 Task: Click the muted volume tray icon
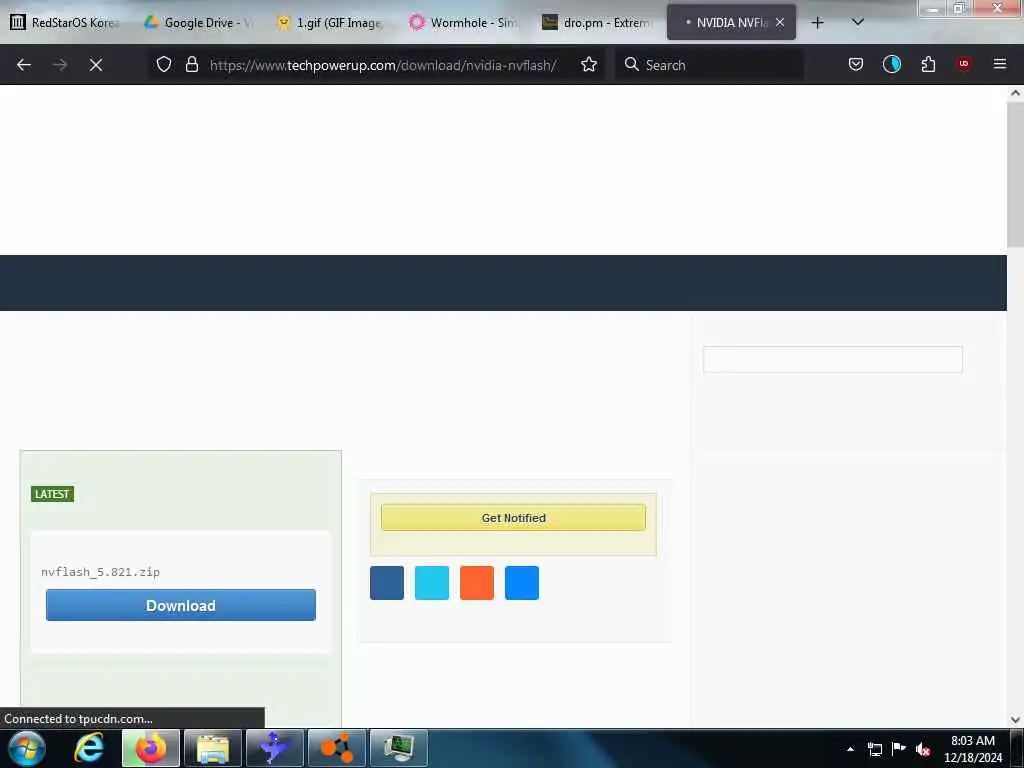pos(923,749)
